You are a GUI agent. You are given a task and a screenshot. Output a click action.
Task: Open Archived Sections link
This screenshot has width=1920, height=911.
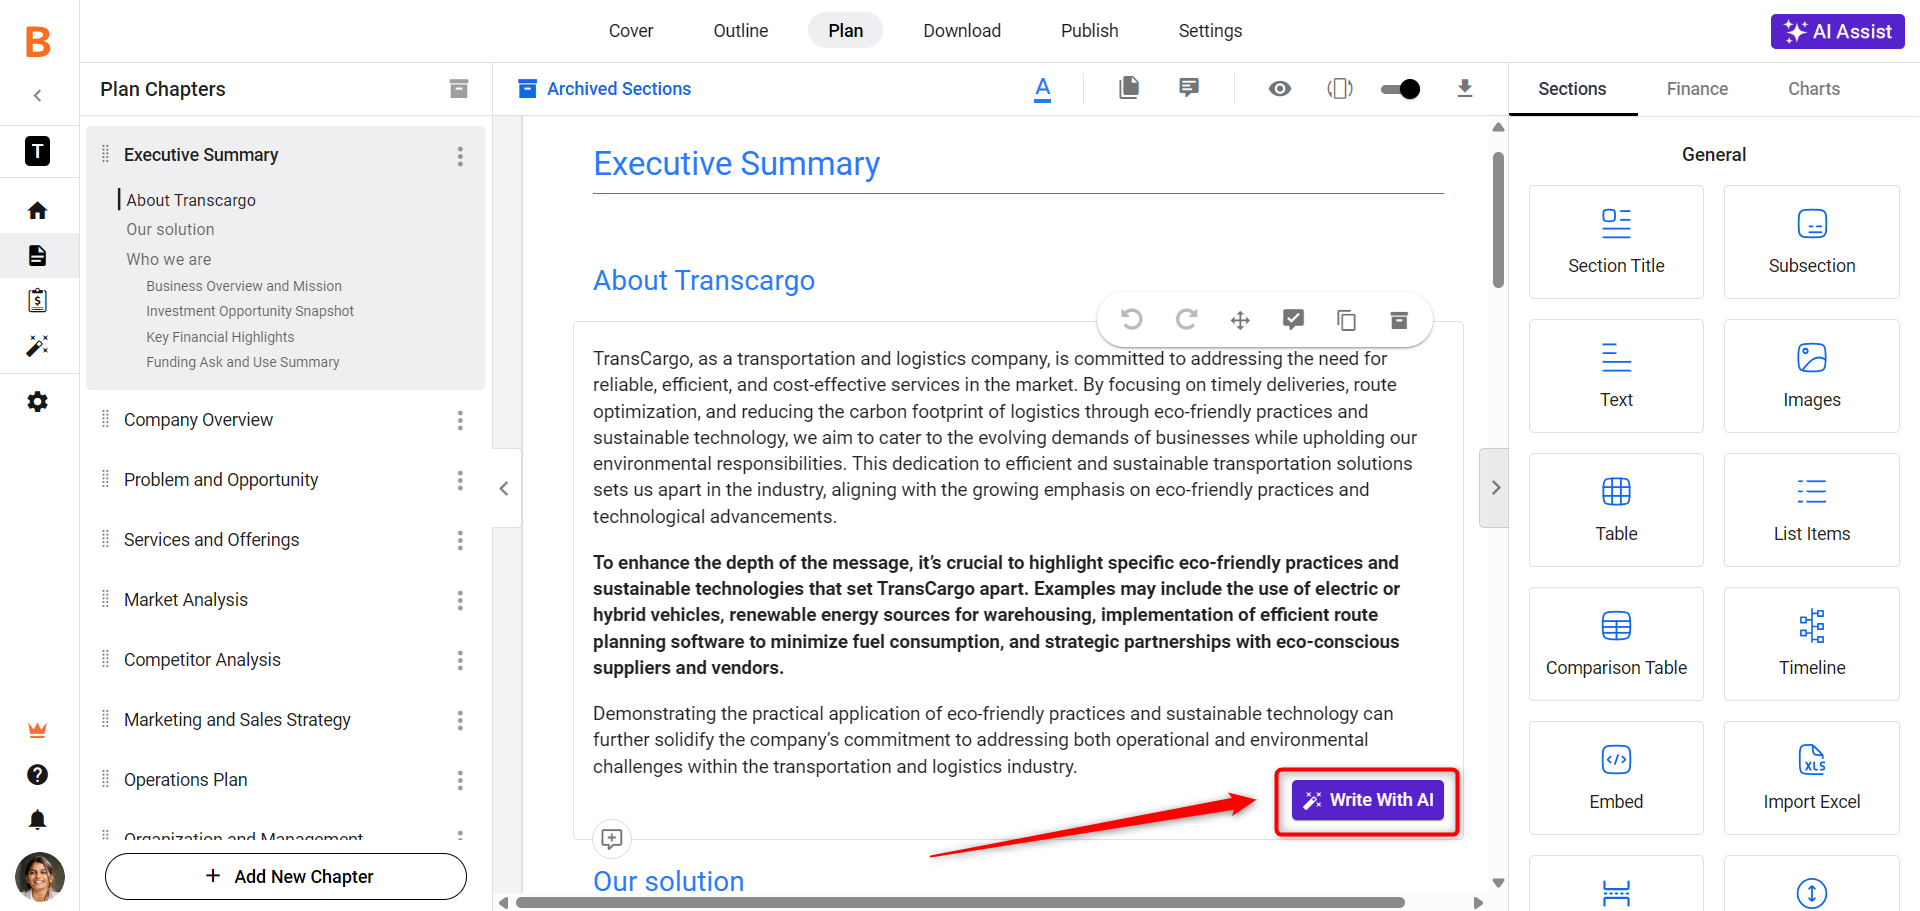(x=605, y=89)
